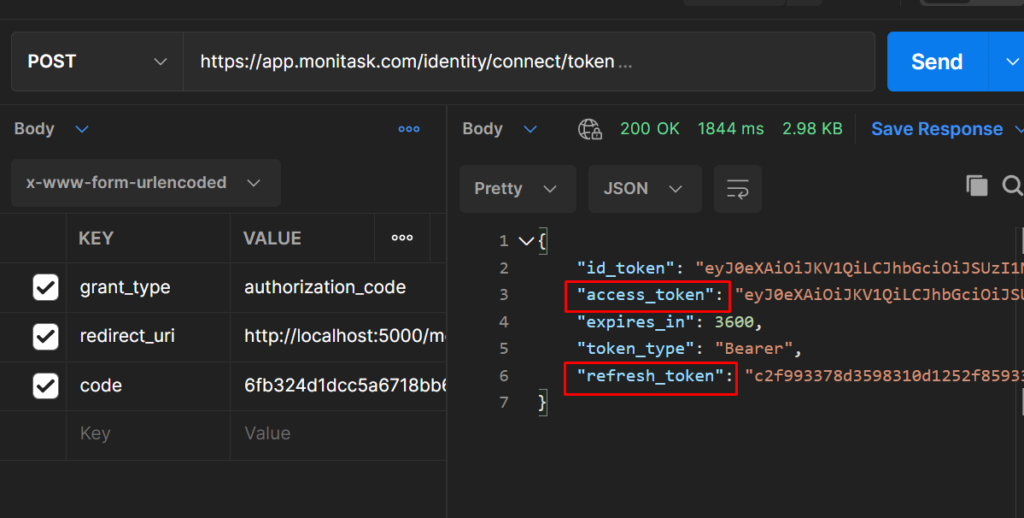1024x518 pixels.
Task: Open request pane three-dots options
Action: pos(409,129)
